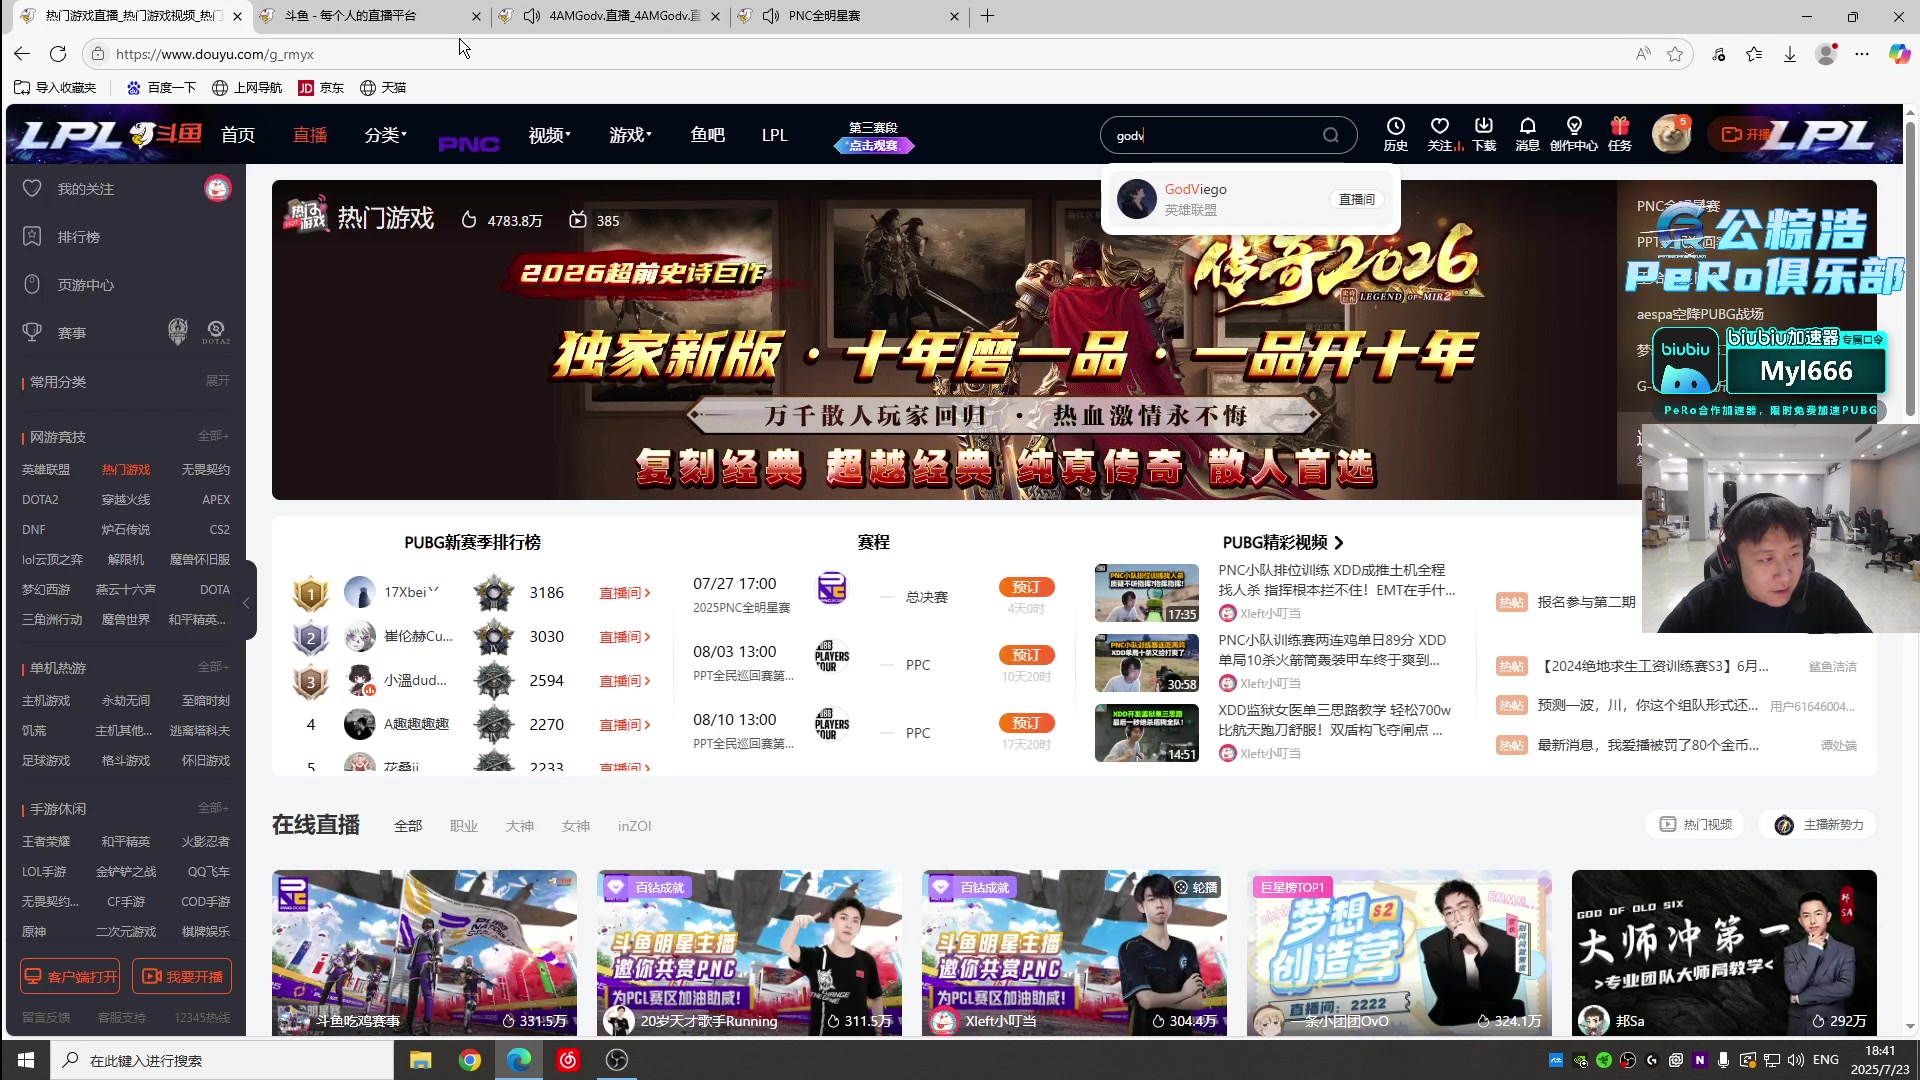Select inZOI filter under 在线直播

(634, 826)
